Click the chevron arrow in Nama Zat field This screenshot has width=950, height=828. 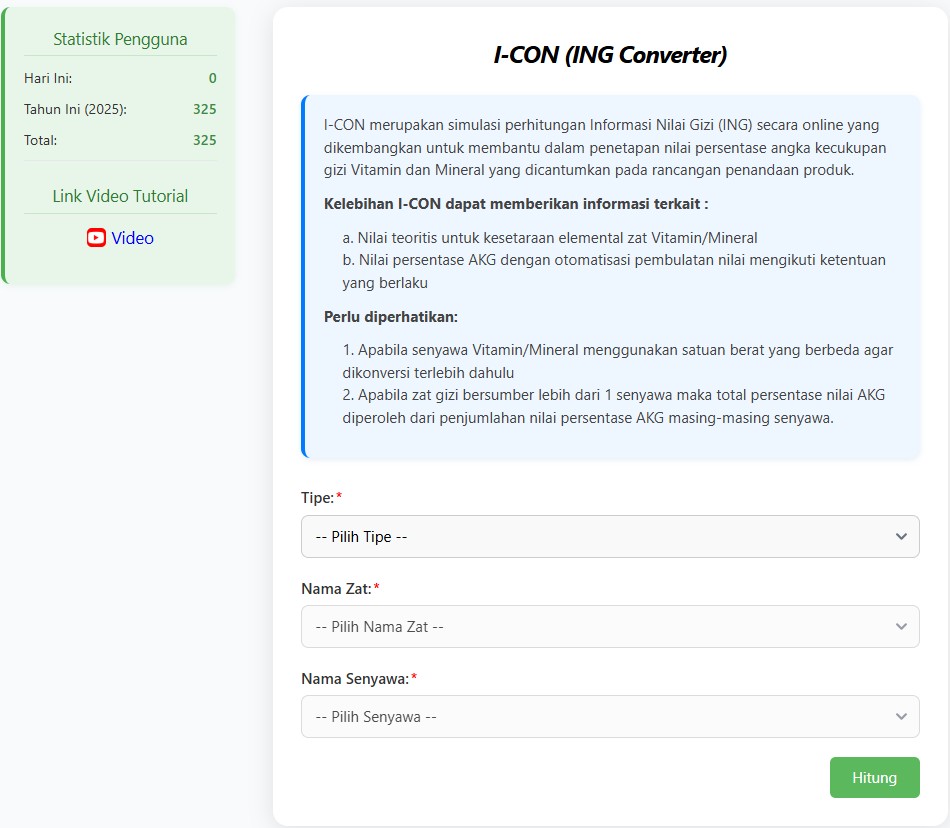pyautogui.click(x=900, y=627)
